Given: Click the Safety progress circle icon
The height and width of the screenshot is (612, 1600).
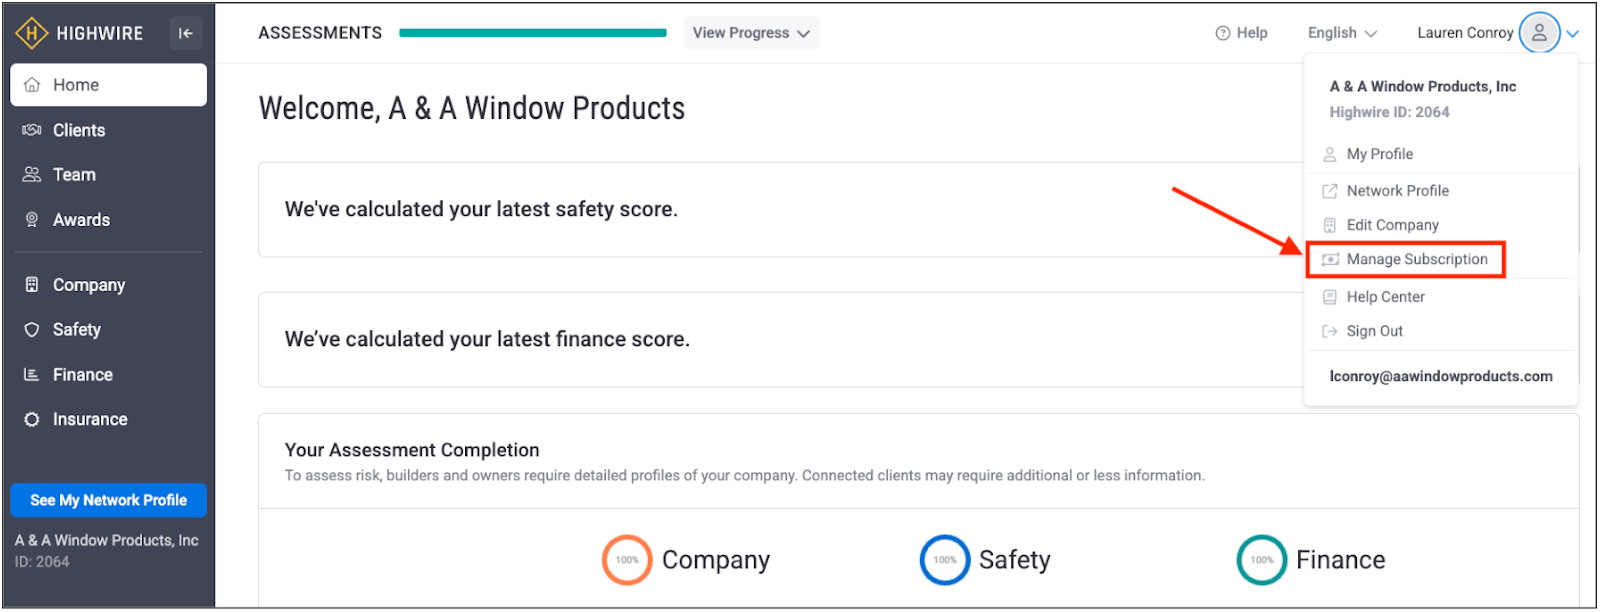Looking at the screenshot, I should pyautogui.click(x=945, y=560).
